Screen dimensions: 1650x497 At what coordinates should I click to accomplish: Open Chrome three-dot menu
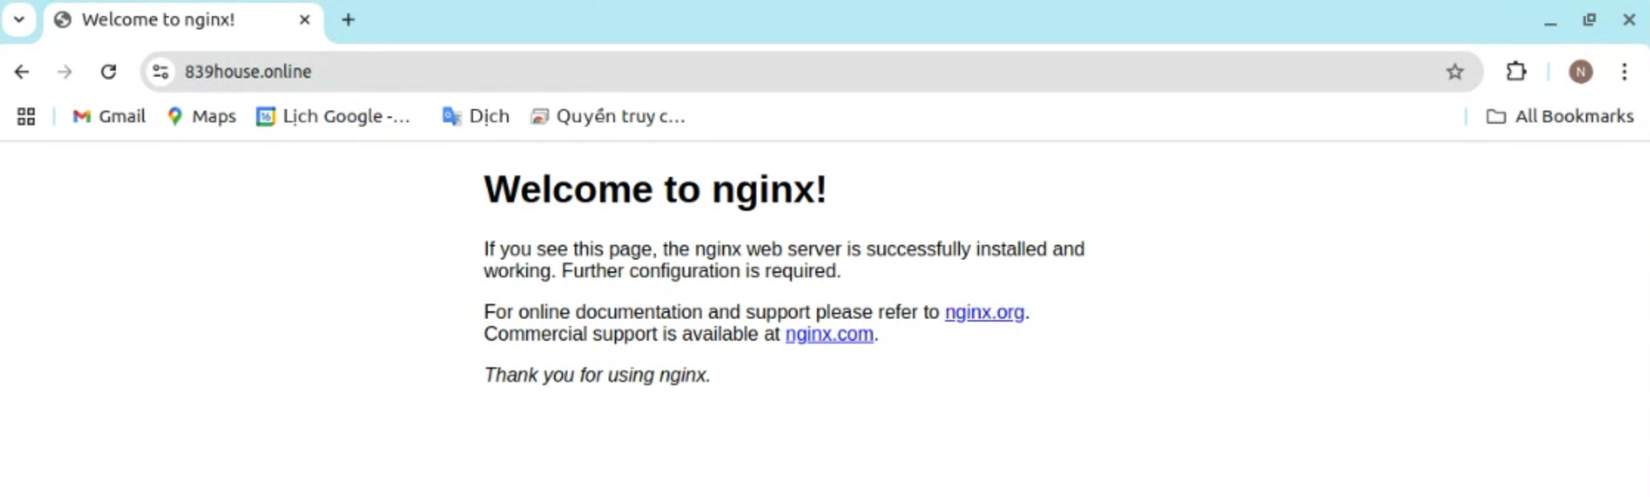[1625, 72]
